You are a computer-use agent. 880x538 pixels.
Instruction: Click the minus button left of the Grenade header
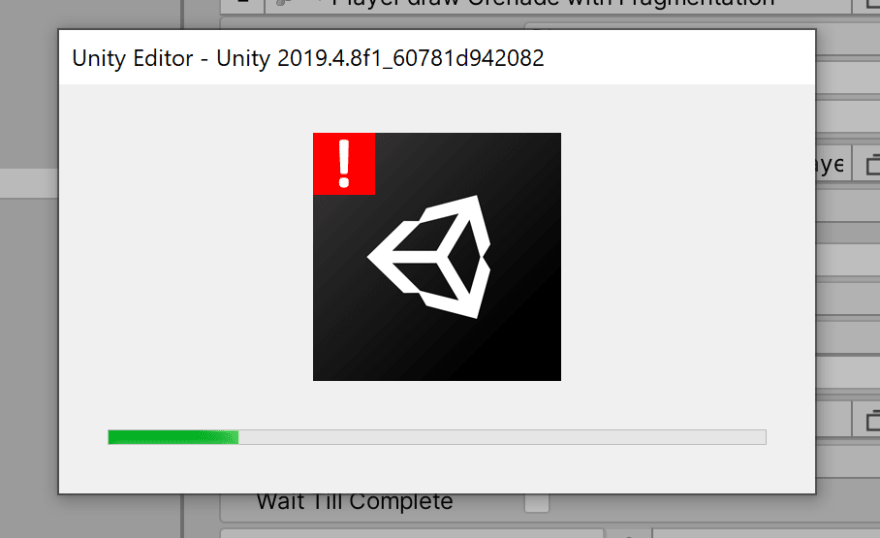point(242,3)
